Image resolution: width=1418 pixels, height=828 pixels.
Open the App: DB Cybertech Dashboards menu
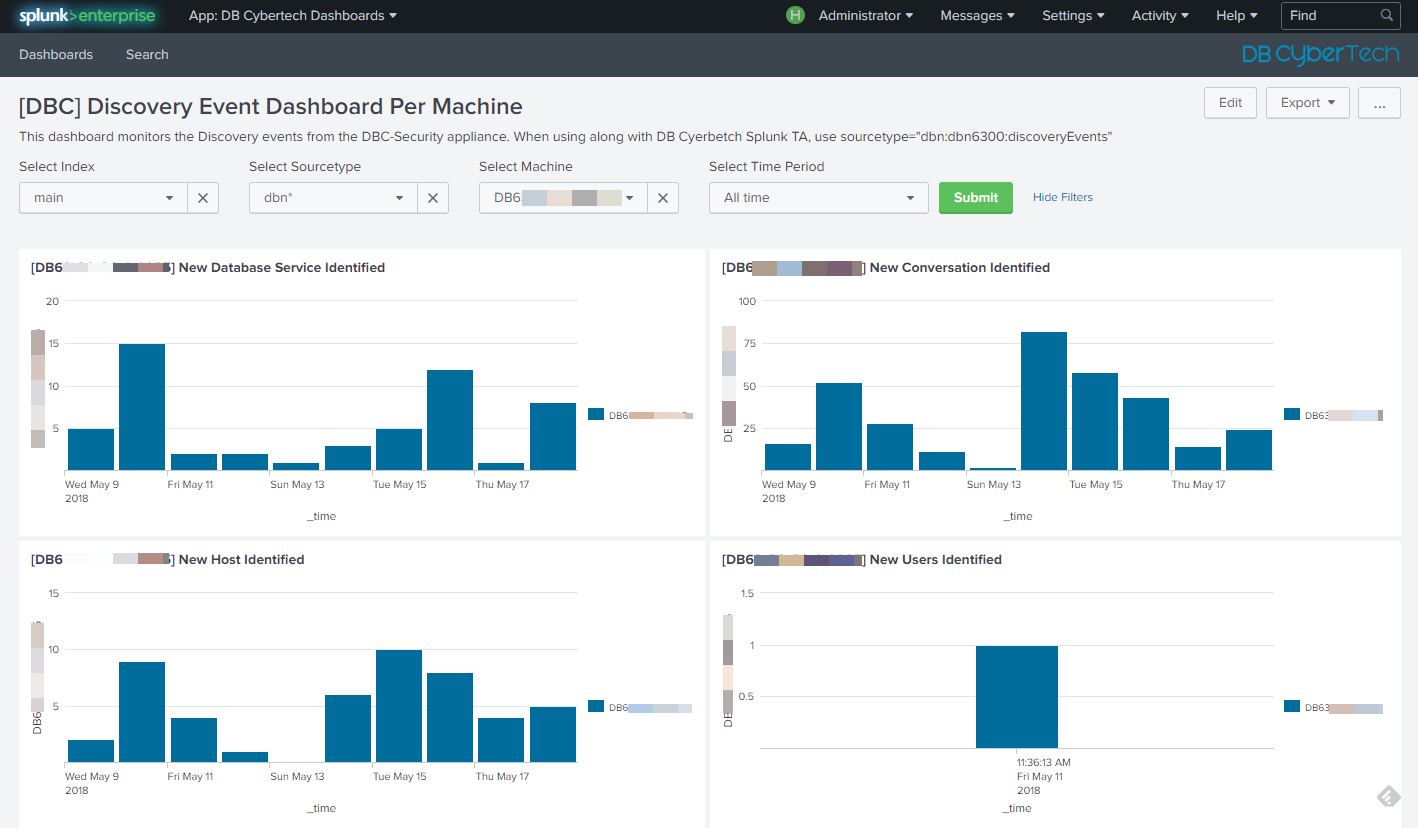[293, 16]
